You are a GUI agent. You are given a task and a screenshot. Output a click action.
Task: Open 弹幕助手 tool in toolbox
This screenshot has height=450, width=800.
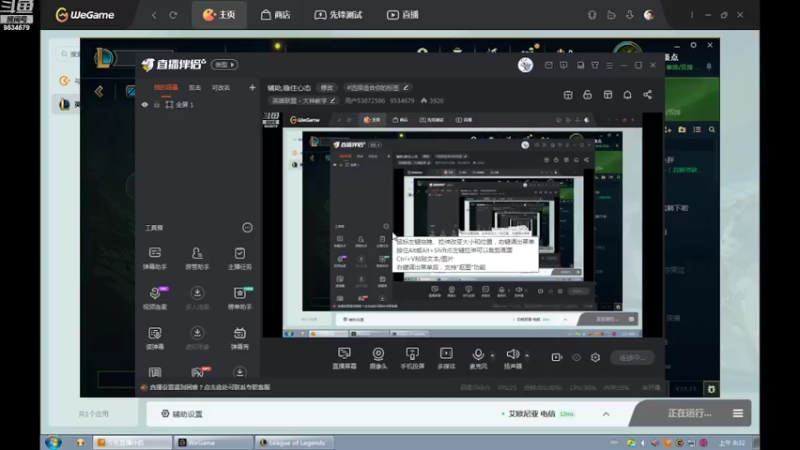pos(155,258)
